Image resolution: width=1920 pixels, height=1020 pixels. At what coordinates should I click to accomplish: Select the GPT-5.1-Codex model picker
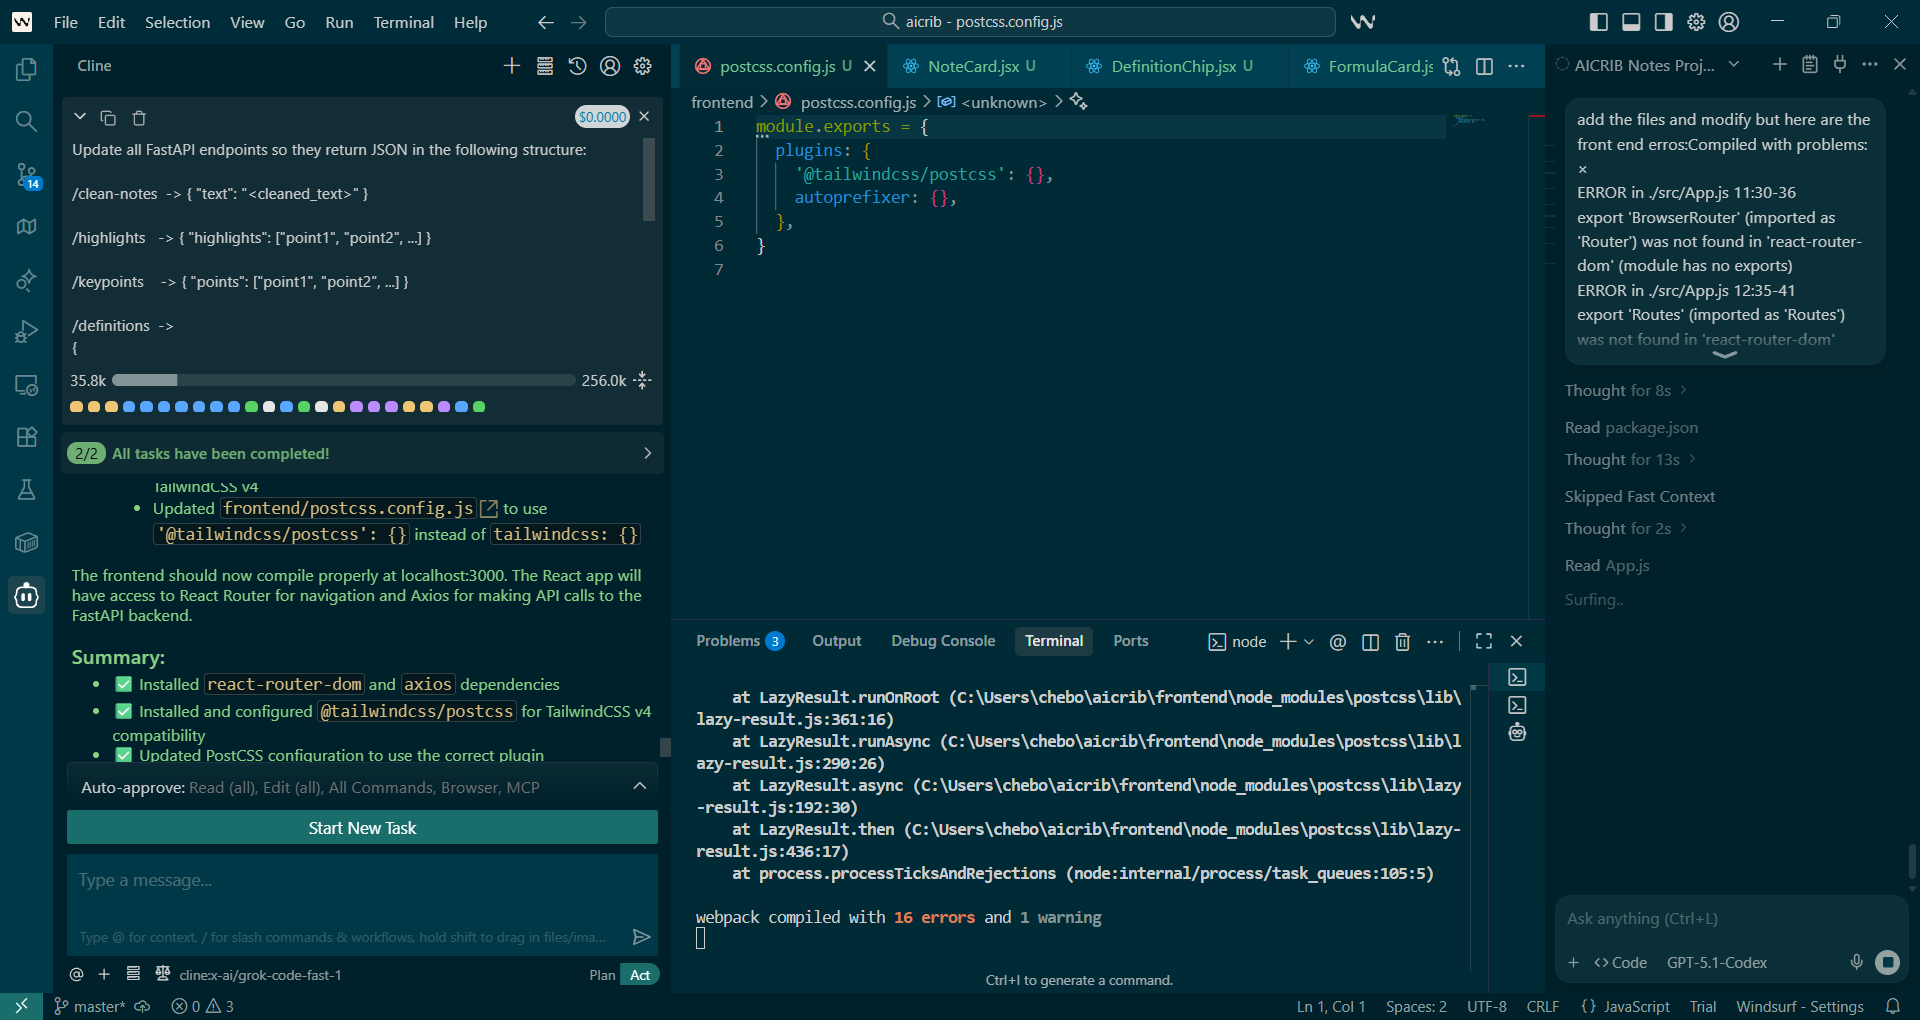click(x=1716, y=962)
